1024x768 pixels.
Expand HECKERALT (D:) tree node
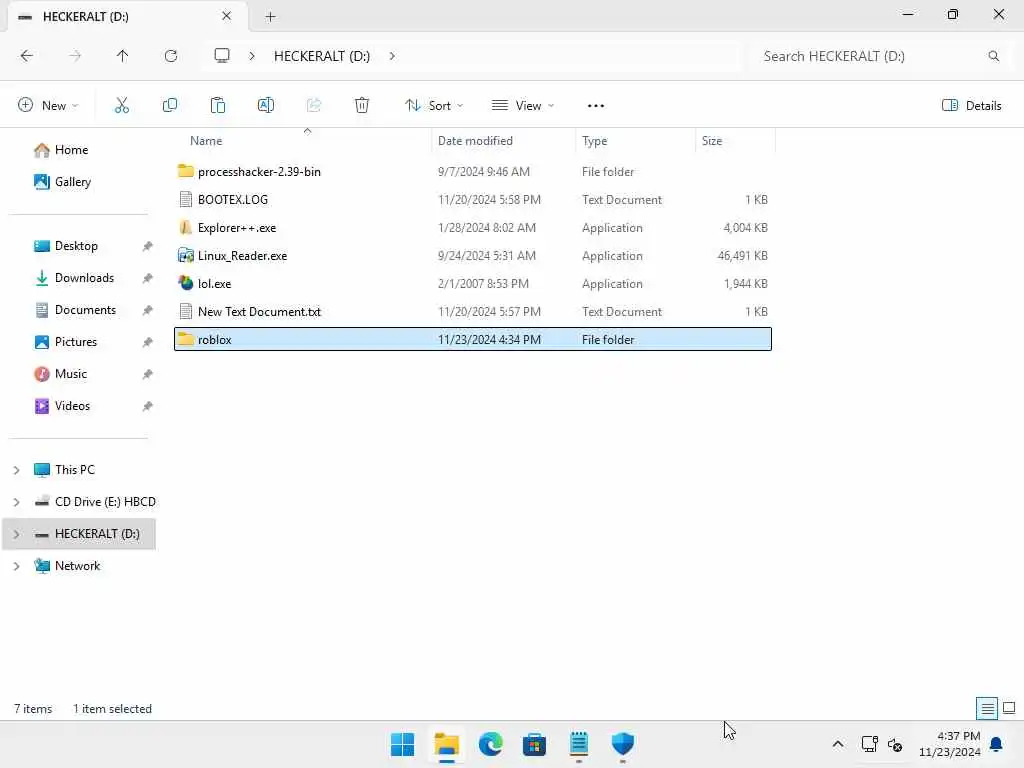click(16, 534)
